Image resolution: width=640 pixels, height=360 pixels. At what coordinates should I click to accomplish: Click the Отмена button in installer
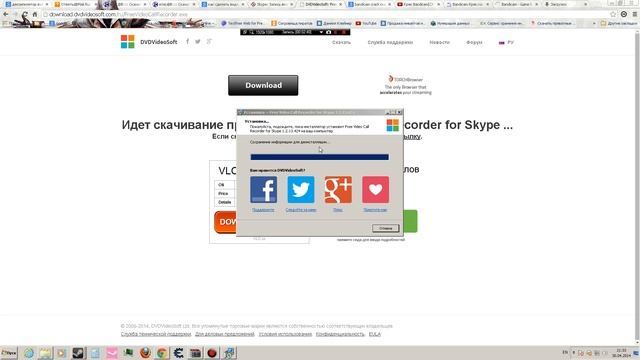click(x=385, y=228)
